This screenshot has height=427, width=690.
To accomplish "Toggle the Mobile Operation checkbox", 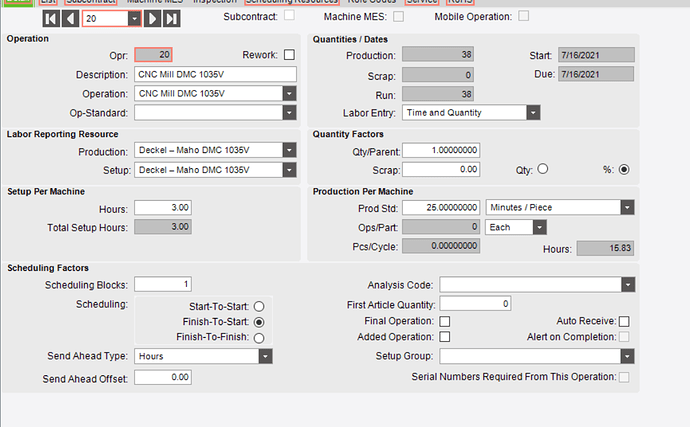I will [x=523, y=16].
